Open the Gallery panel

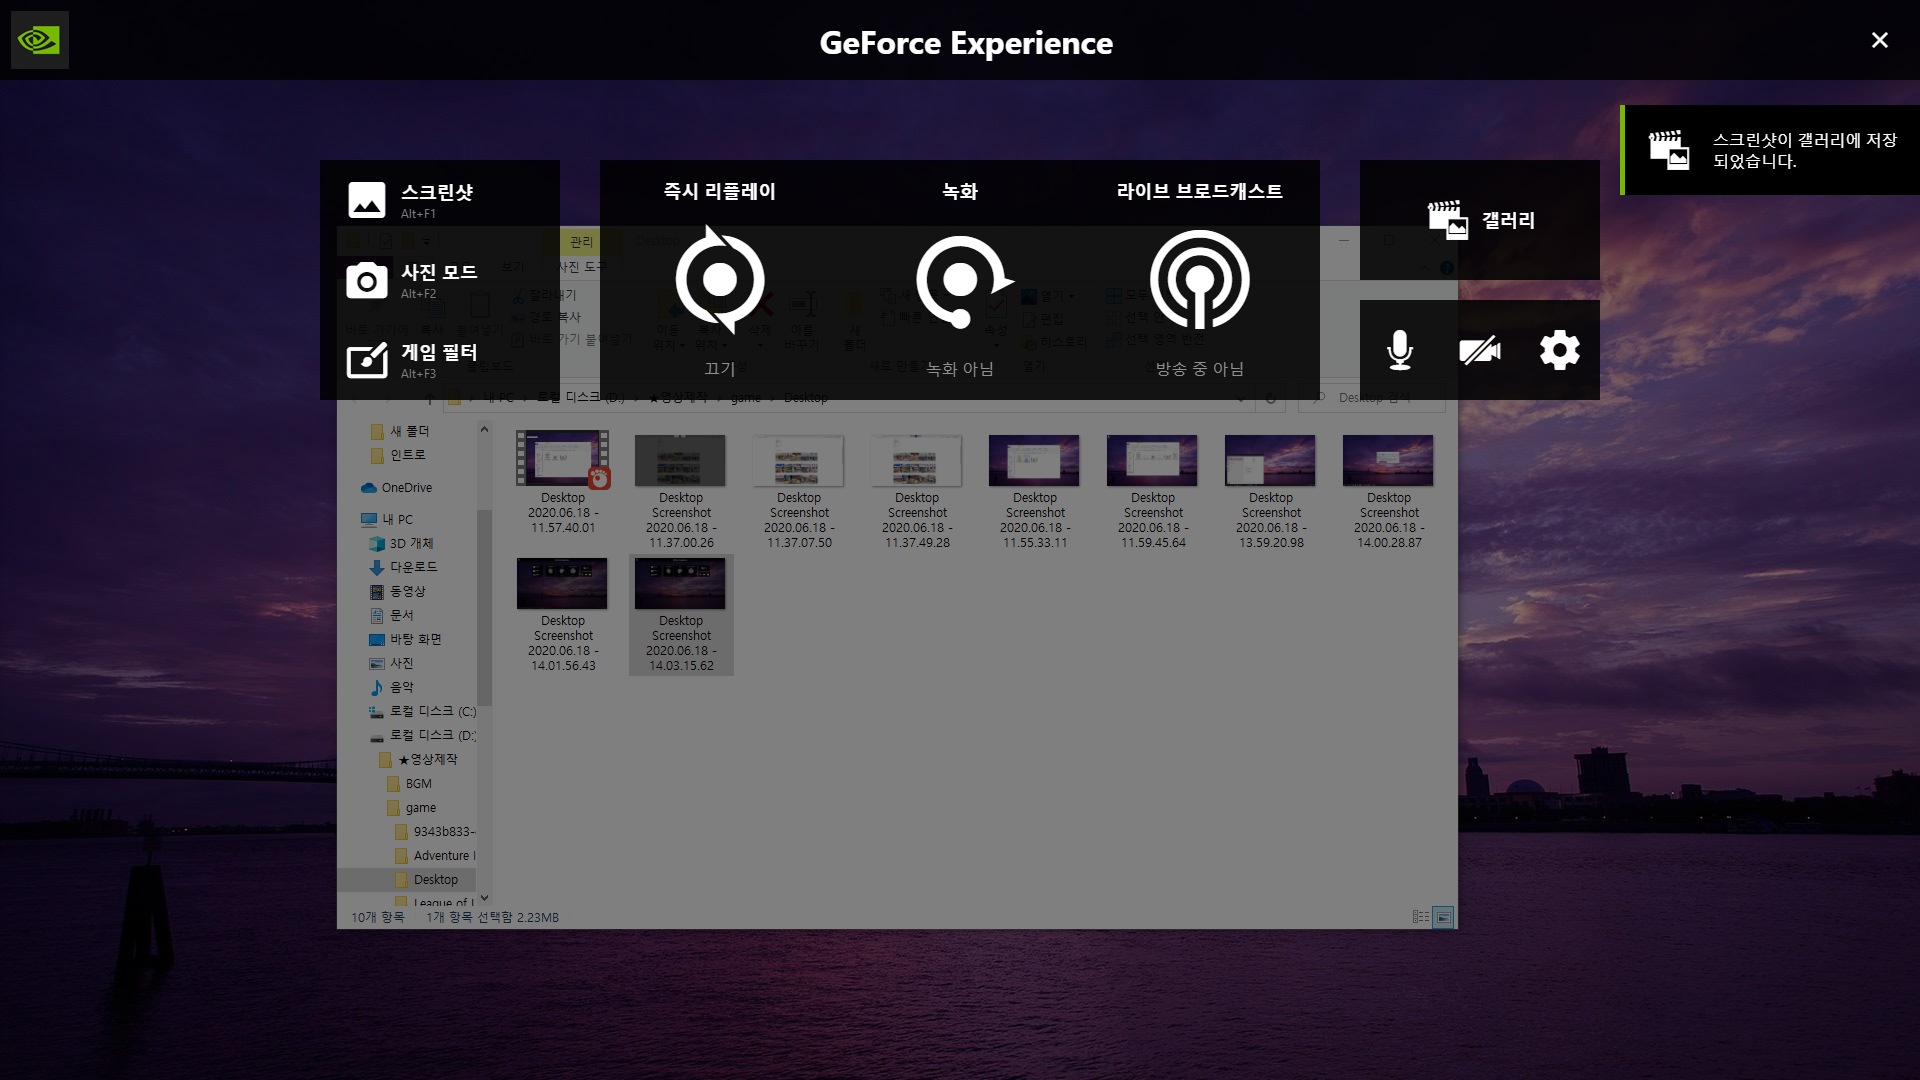click(x=1480, y=220)
